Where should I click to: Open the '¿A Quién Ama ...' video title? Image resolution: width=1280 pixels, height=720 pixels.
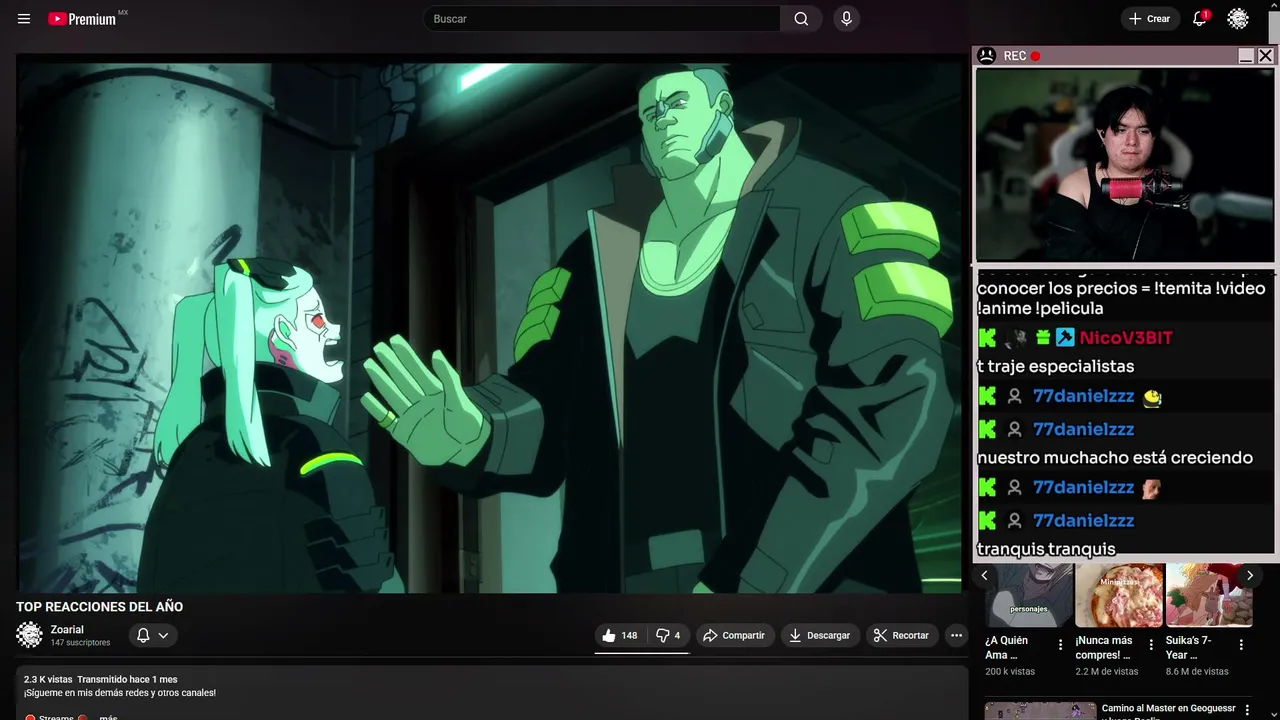pyautogui.click(x=1007, y=648)
